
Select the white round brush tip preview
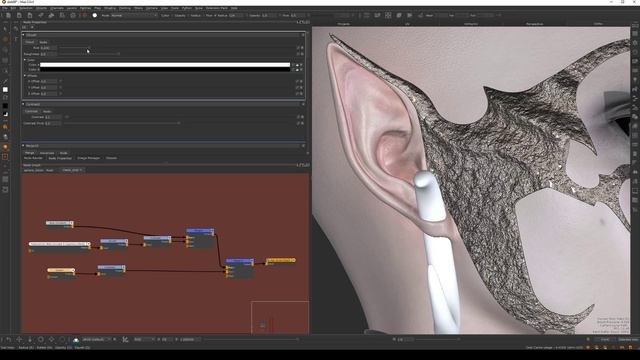point(95,16)
